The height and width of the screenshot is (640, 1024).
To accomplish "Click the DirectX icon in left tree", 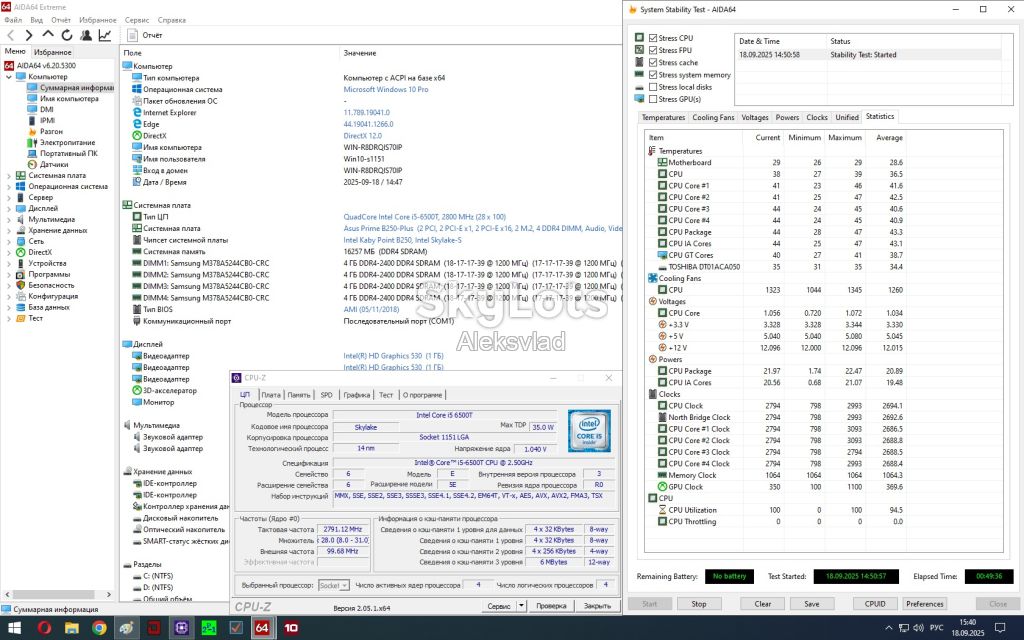I will click(20, 252).
